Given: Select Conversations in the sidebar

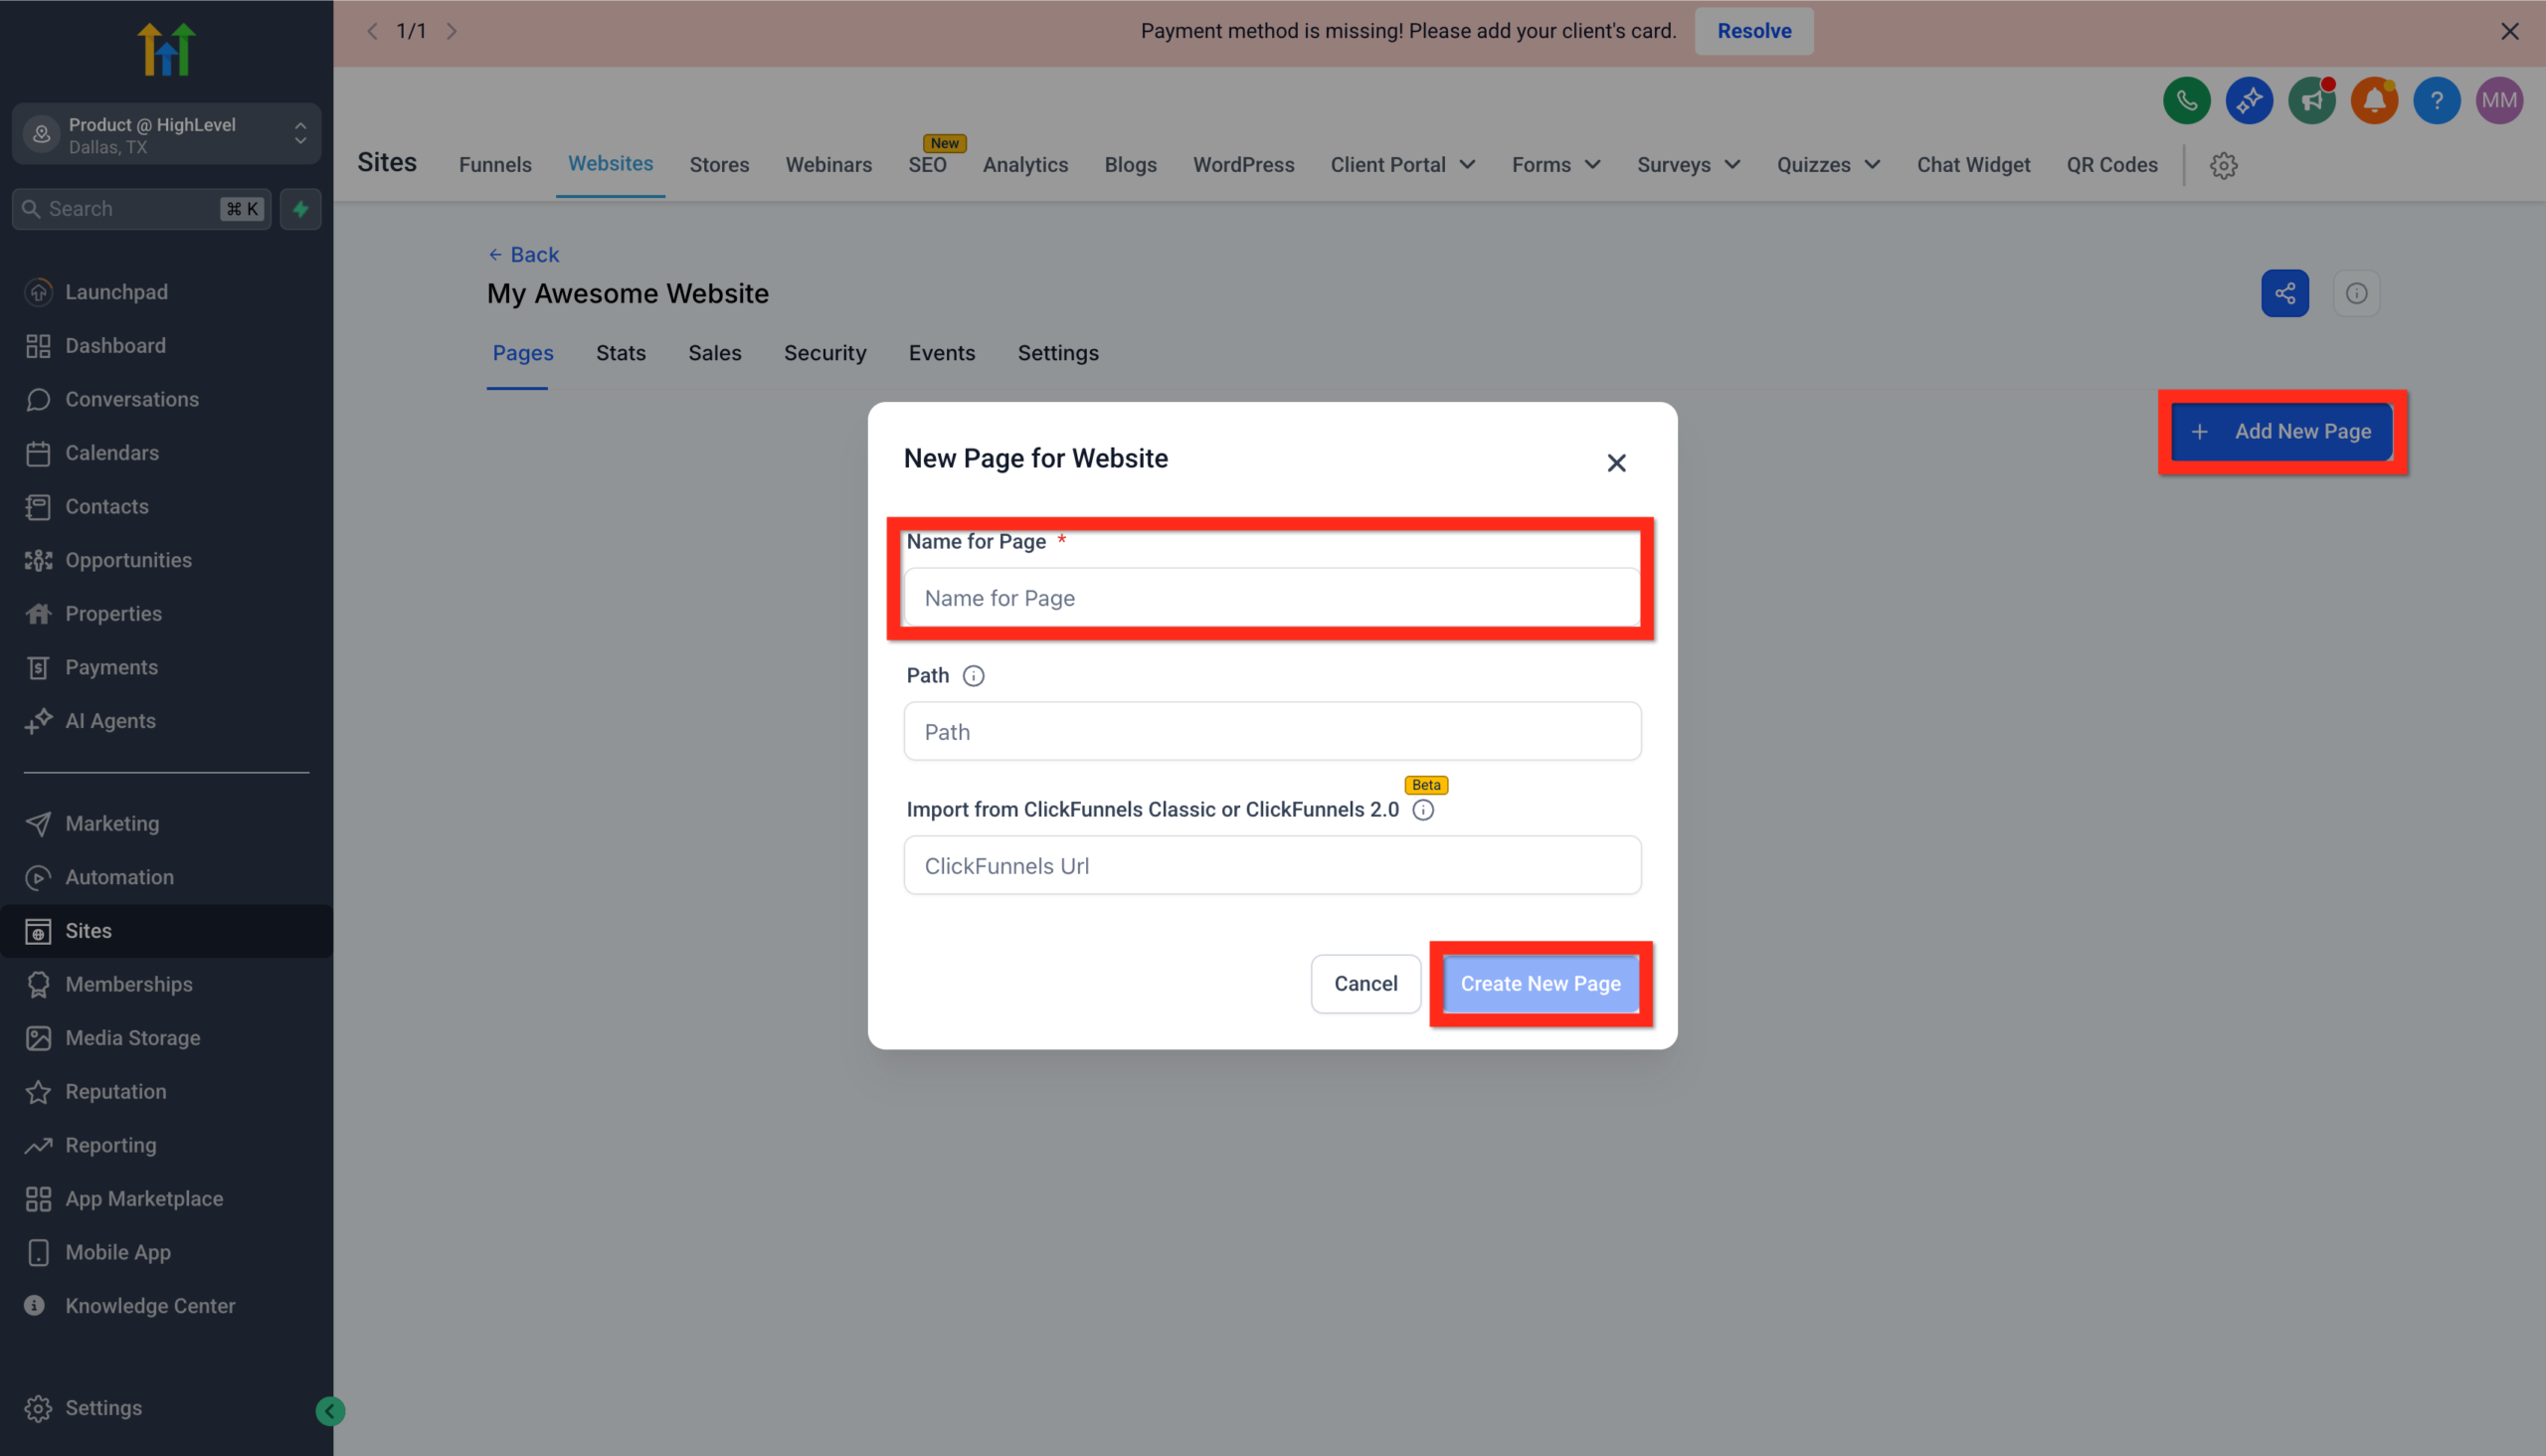Looking at the screenshot, I should [131, 399].
